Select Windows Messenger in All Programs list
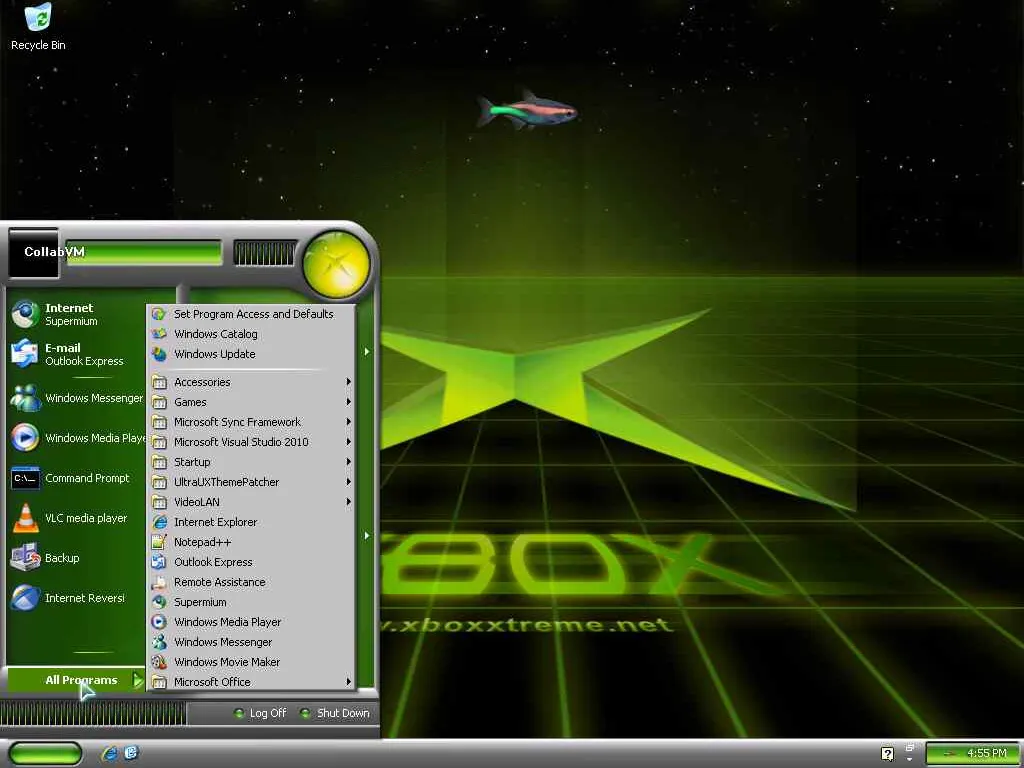The width and height of the screenshot is (1024, 768). click(251, 642)
